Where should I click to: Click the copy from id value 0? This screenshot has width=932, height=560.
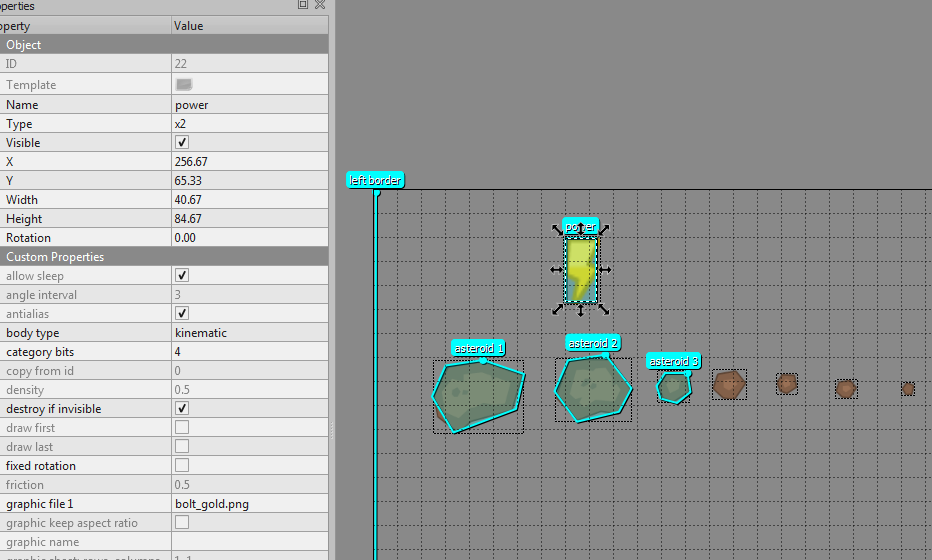pyautogui.click(x=250, y=371)
